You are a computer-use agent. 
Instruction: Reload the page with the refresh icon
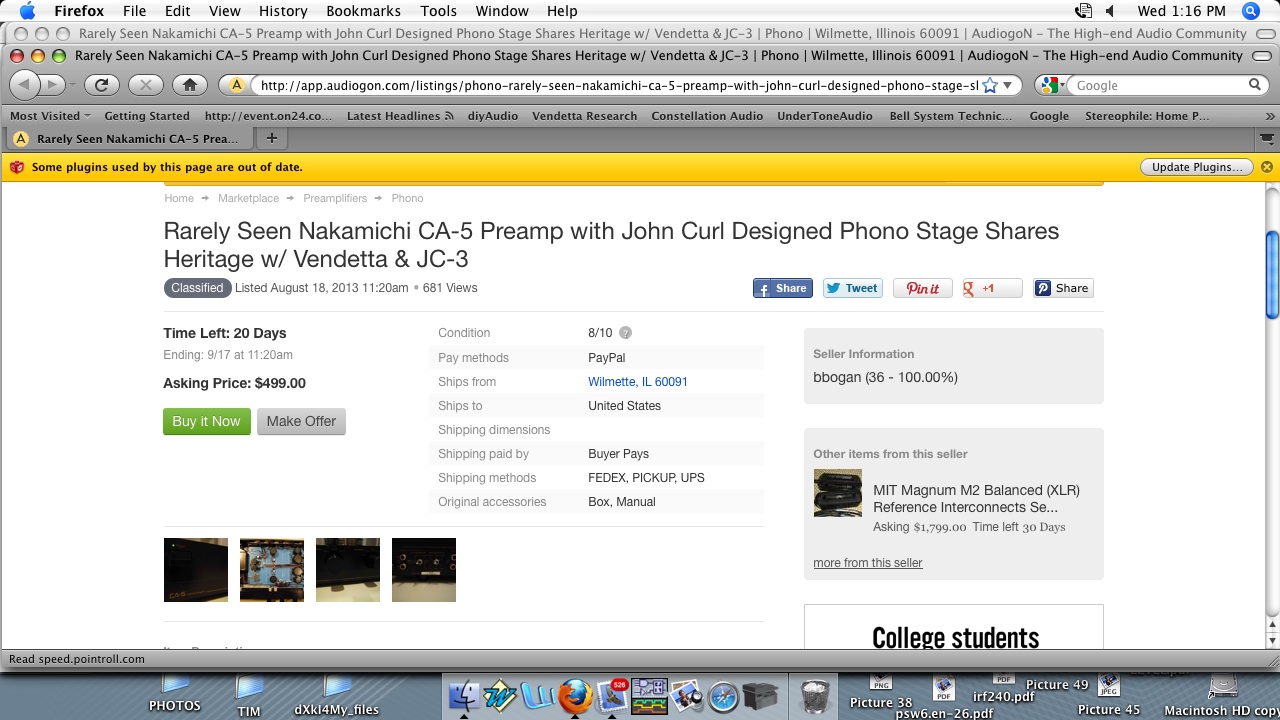(x=101, y=85)
